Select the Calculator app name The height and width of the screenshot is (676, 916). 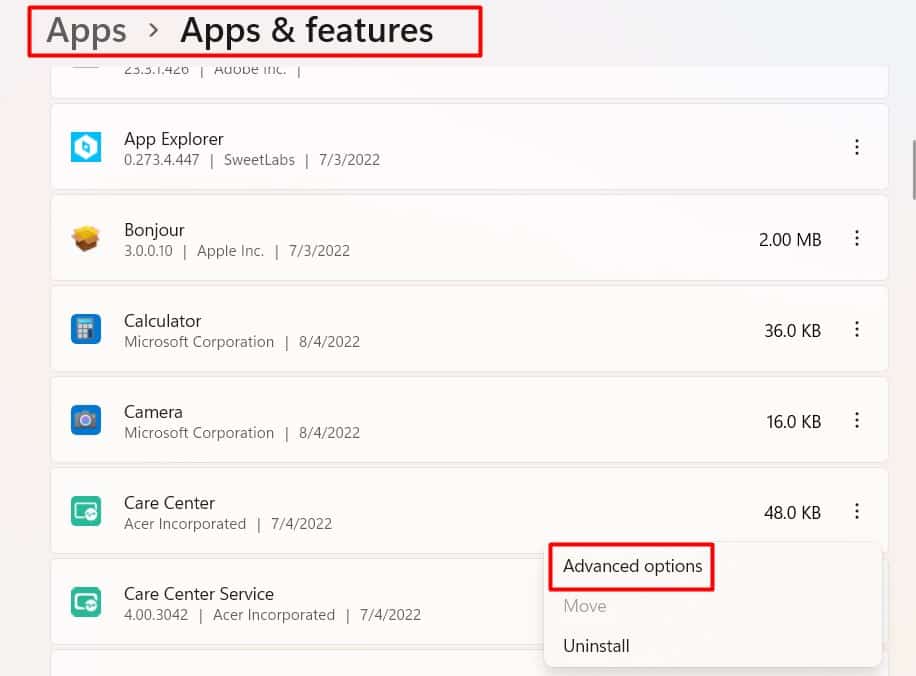162,321
